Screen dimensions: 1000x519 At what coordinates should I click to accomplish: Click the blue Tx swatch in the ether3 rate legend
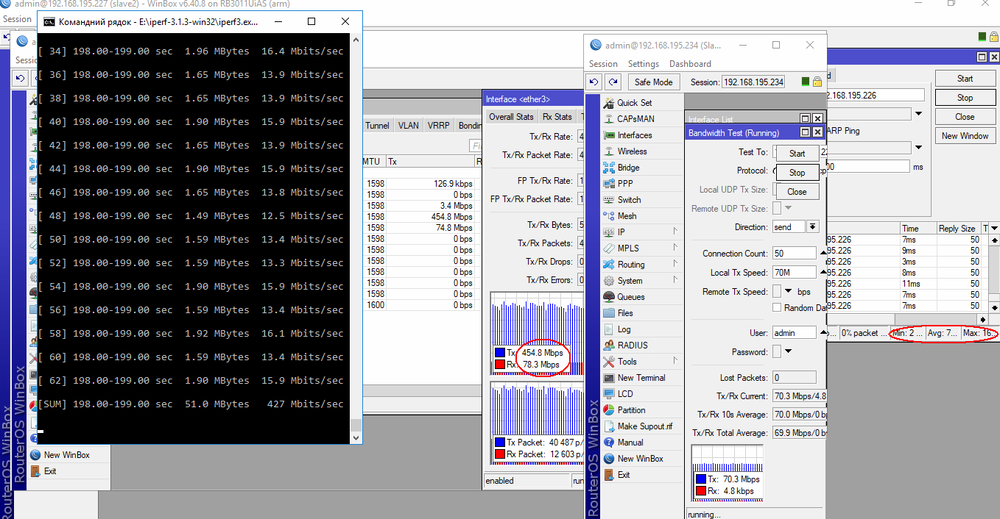499,353
